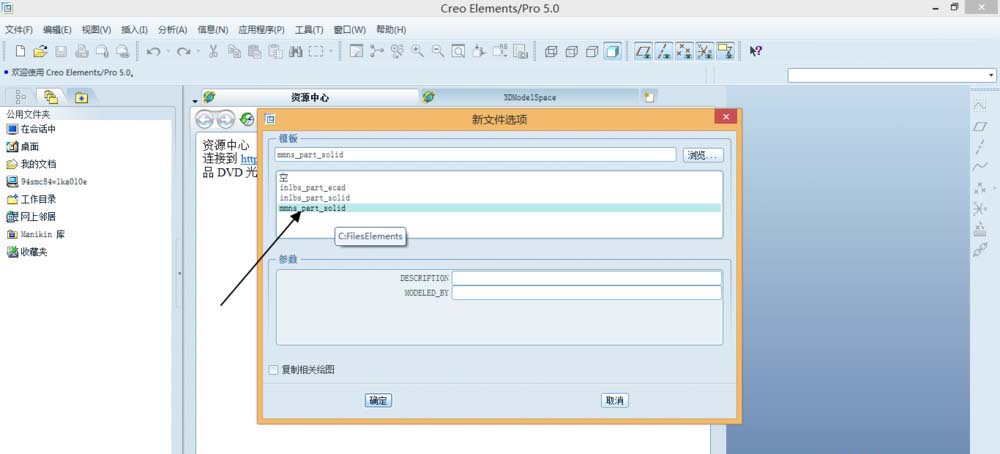The image size is (1000, 454).
Task: Open the 应用程序(P) menu
Action: point(261,30)
